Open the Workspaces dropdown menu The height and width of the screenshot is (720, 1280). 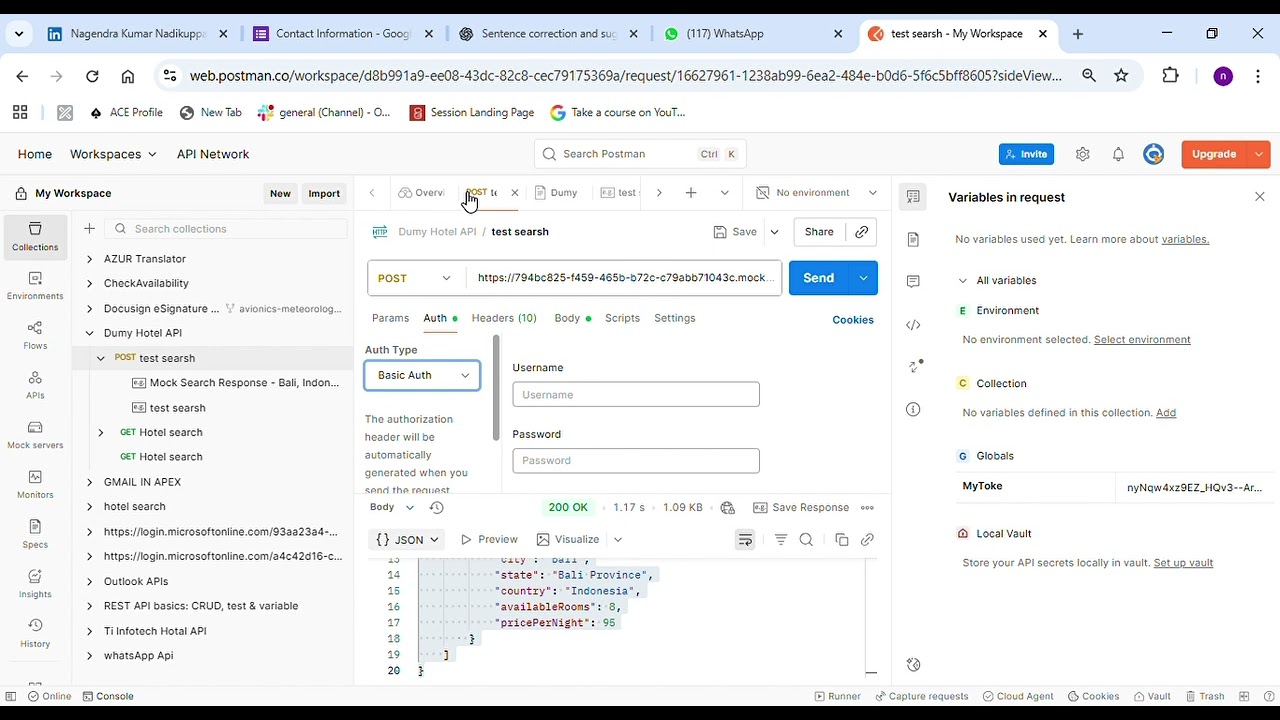(113, 154)
